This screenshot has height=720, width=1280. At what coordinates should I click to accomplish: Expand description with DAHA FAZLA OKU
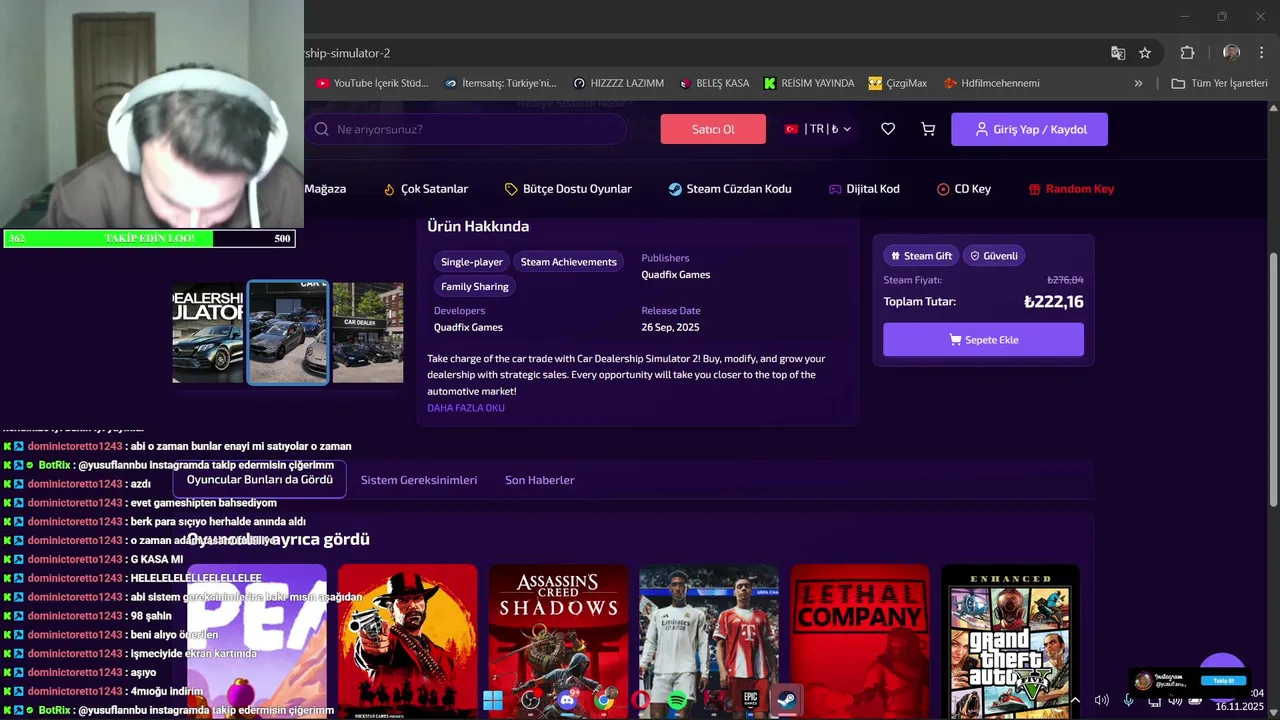466,408
